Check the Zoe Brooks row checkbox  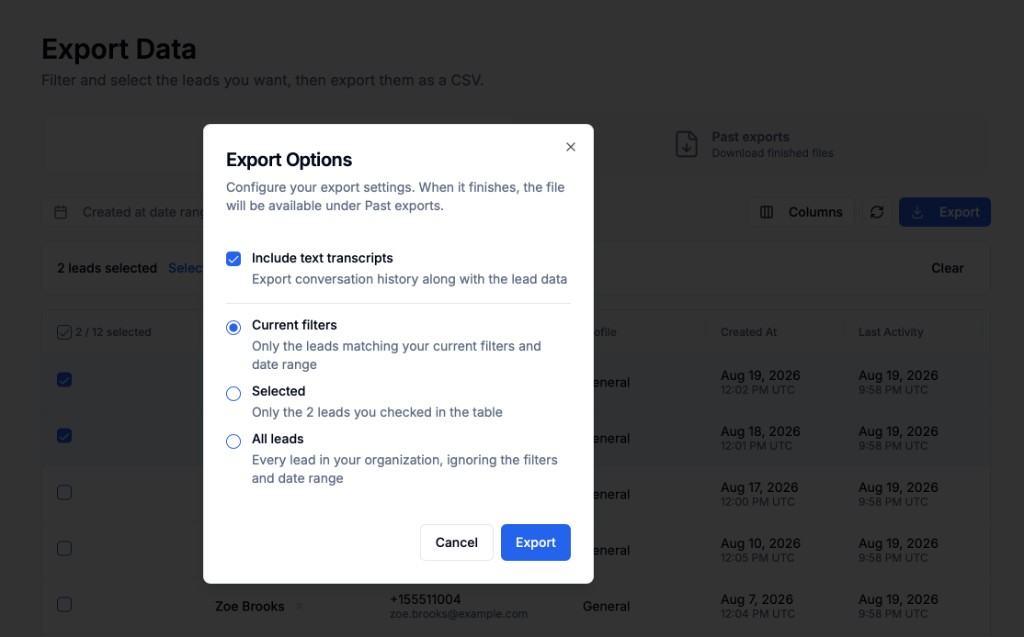tap(64, 604)
